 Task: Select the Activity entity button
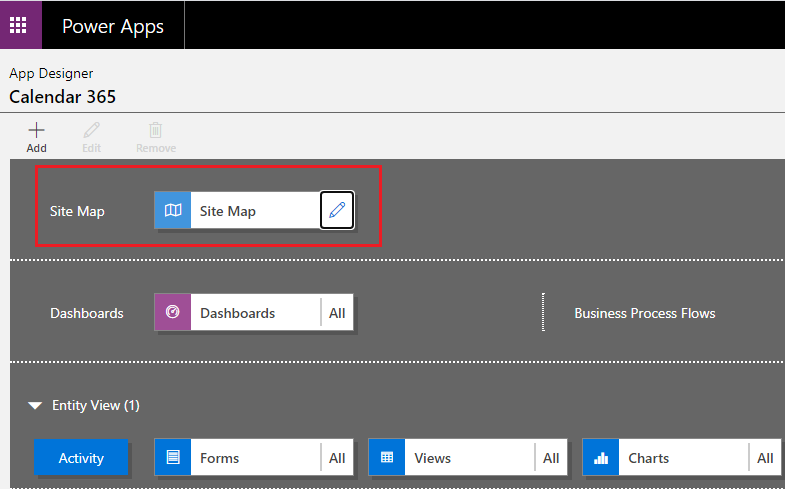point(81,457)
